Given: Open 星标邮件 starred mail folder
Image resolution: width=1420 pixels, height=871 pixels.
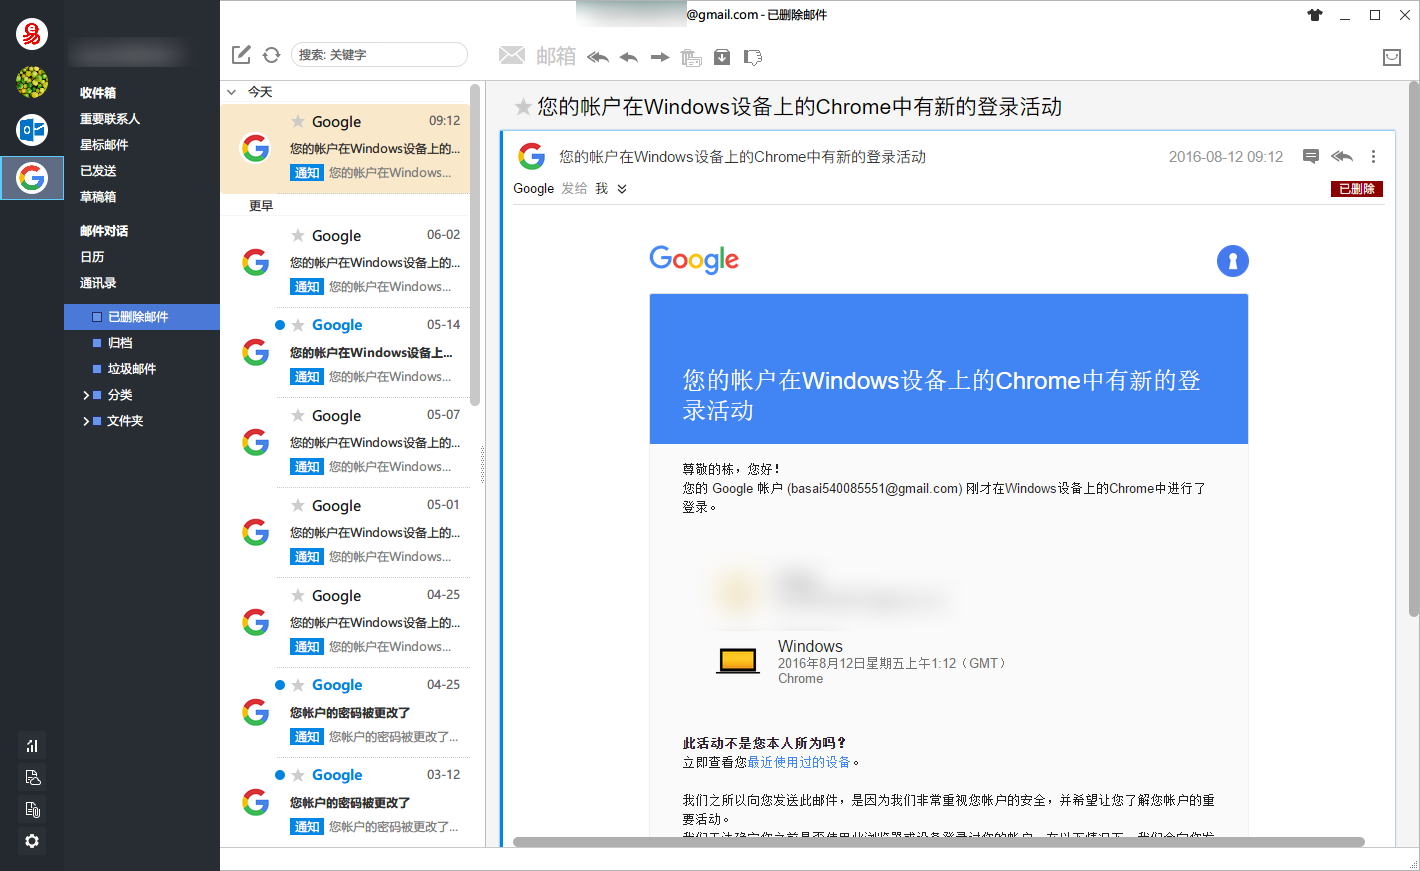Looking at the screenshot, I should [104, 145].
